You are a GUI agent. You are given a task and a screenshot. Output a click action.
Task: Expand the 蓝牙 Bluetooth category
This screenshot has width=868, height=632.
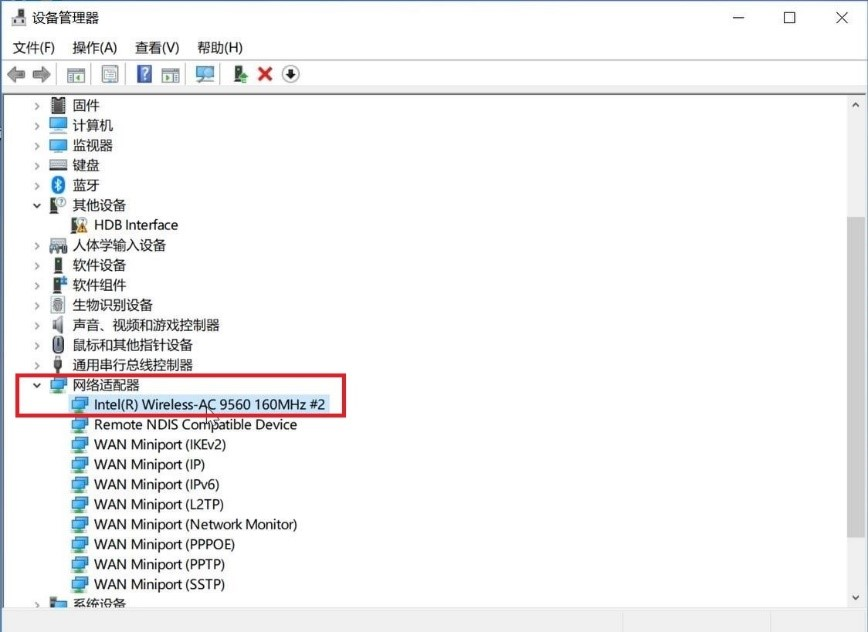[x=37, y=185]
